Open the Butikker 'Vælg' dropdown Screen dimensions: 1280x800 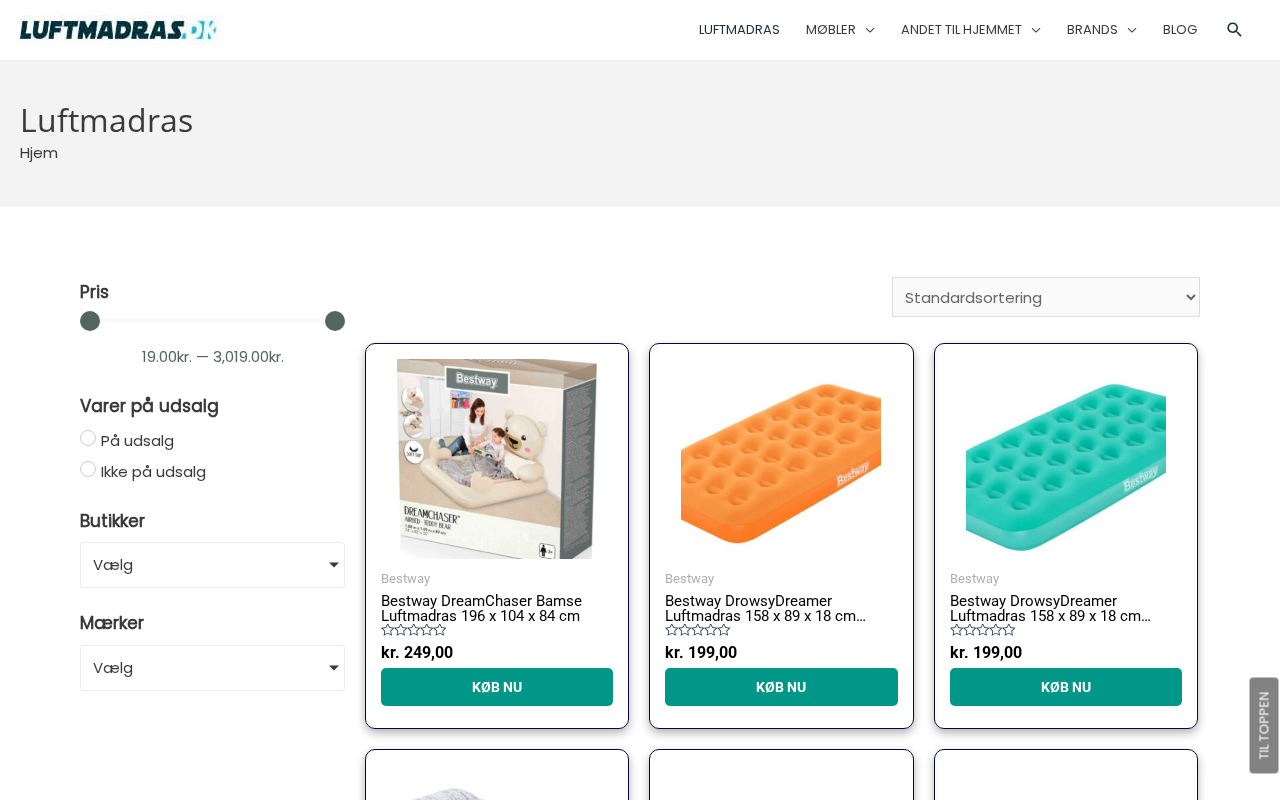tap(212, 565)
